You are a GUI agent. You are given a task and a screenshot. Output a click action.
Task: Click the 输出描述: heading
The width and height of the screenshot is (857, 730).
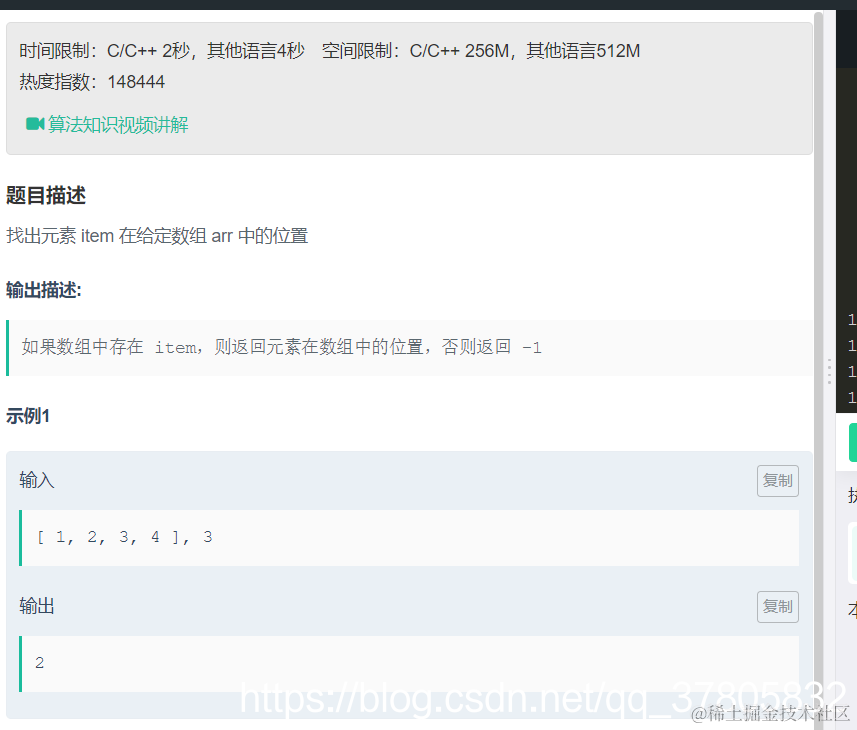[x=44, y=290]
